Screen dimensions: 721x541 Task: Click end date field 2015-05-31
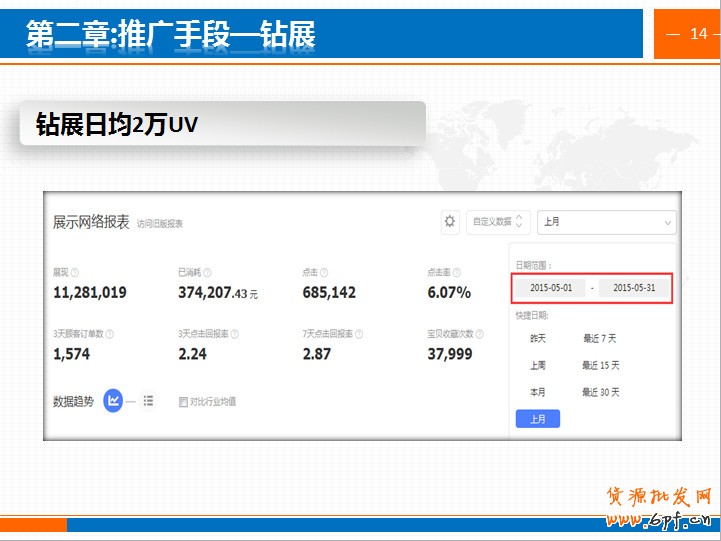633,288
